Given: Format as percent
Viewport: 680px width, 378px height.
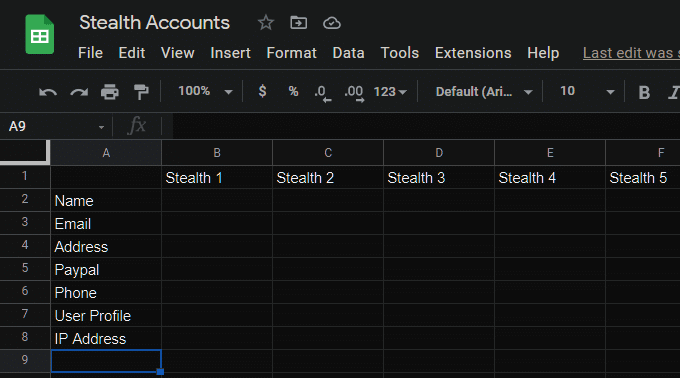Looking at the screenshot, I should 294,91.
